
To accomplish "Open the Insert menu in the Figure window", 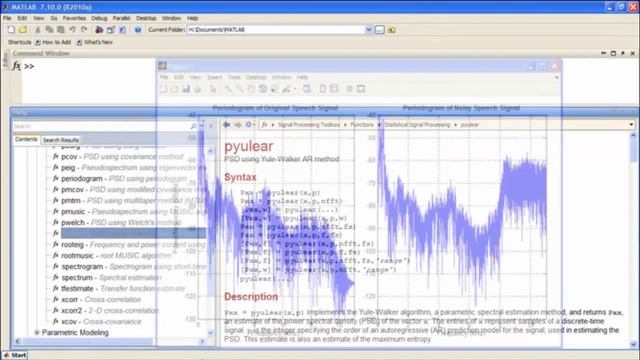I will point(215,77).
